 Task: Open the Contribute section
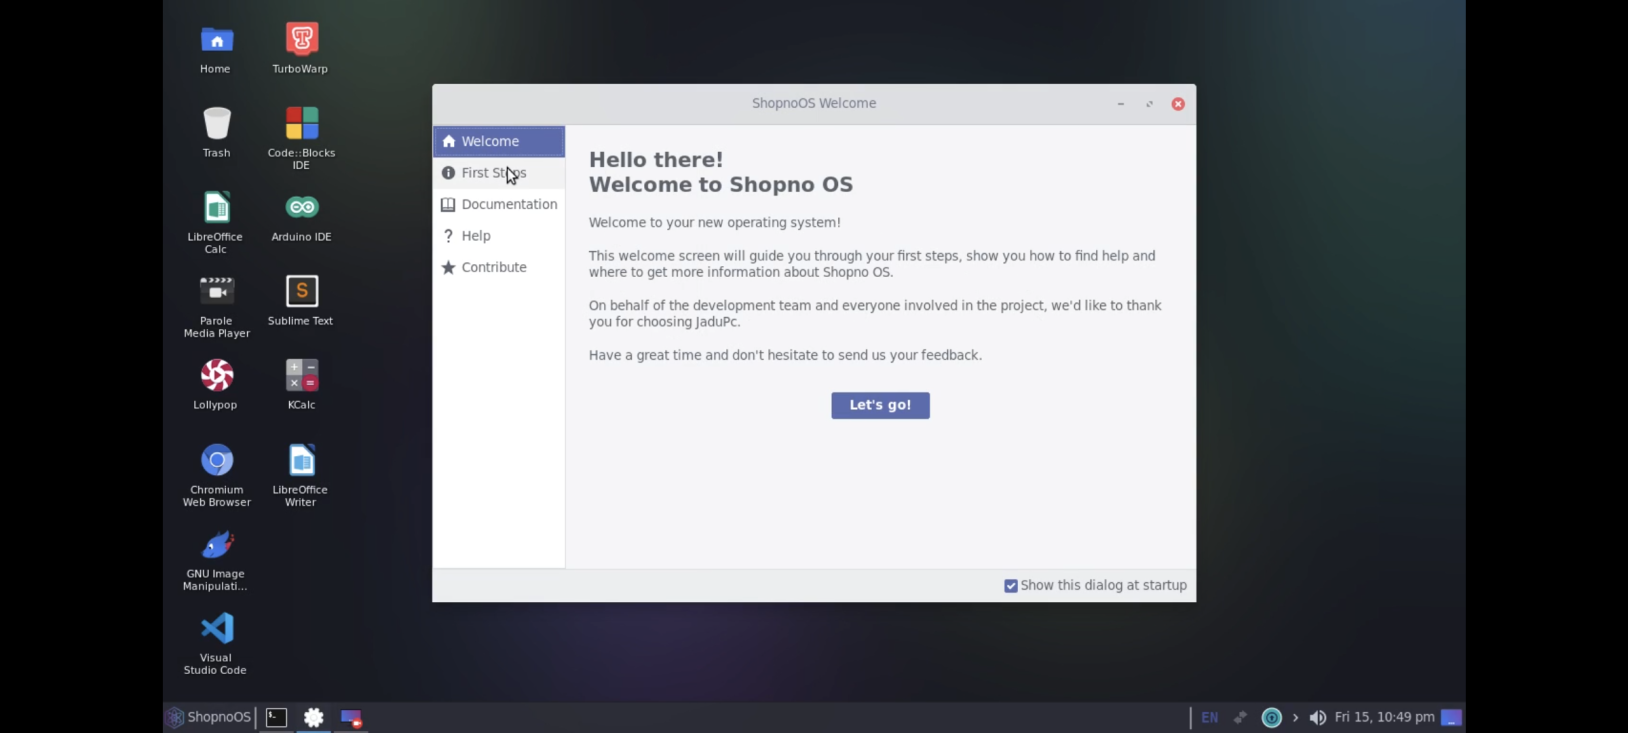coord(499,268)
